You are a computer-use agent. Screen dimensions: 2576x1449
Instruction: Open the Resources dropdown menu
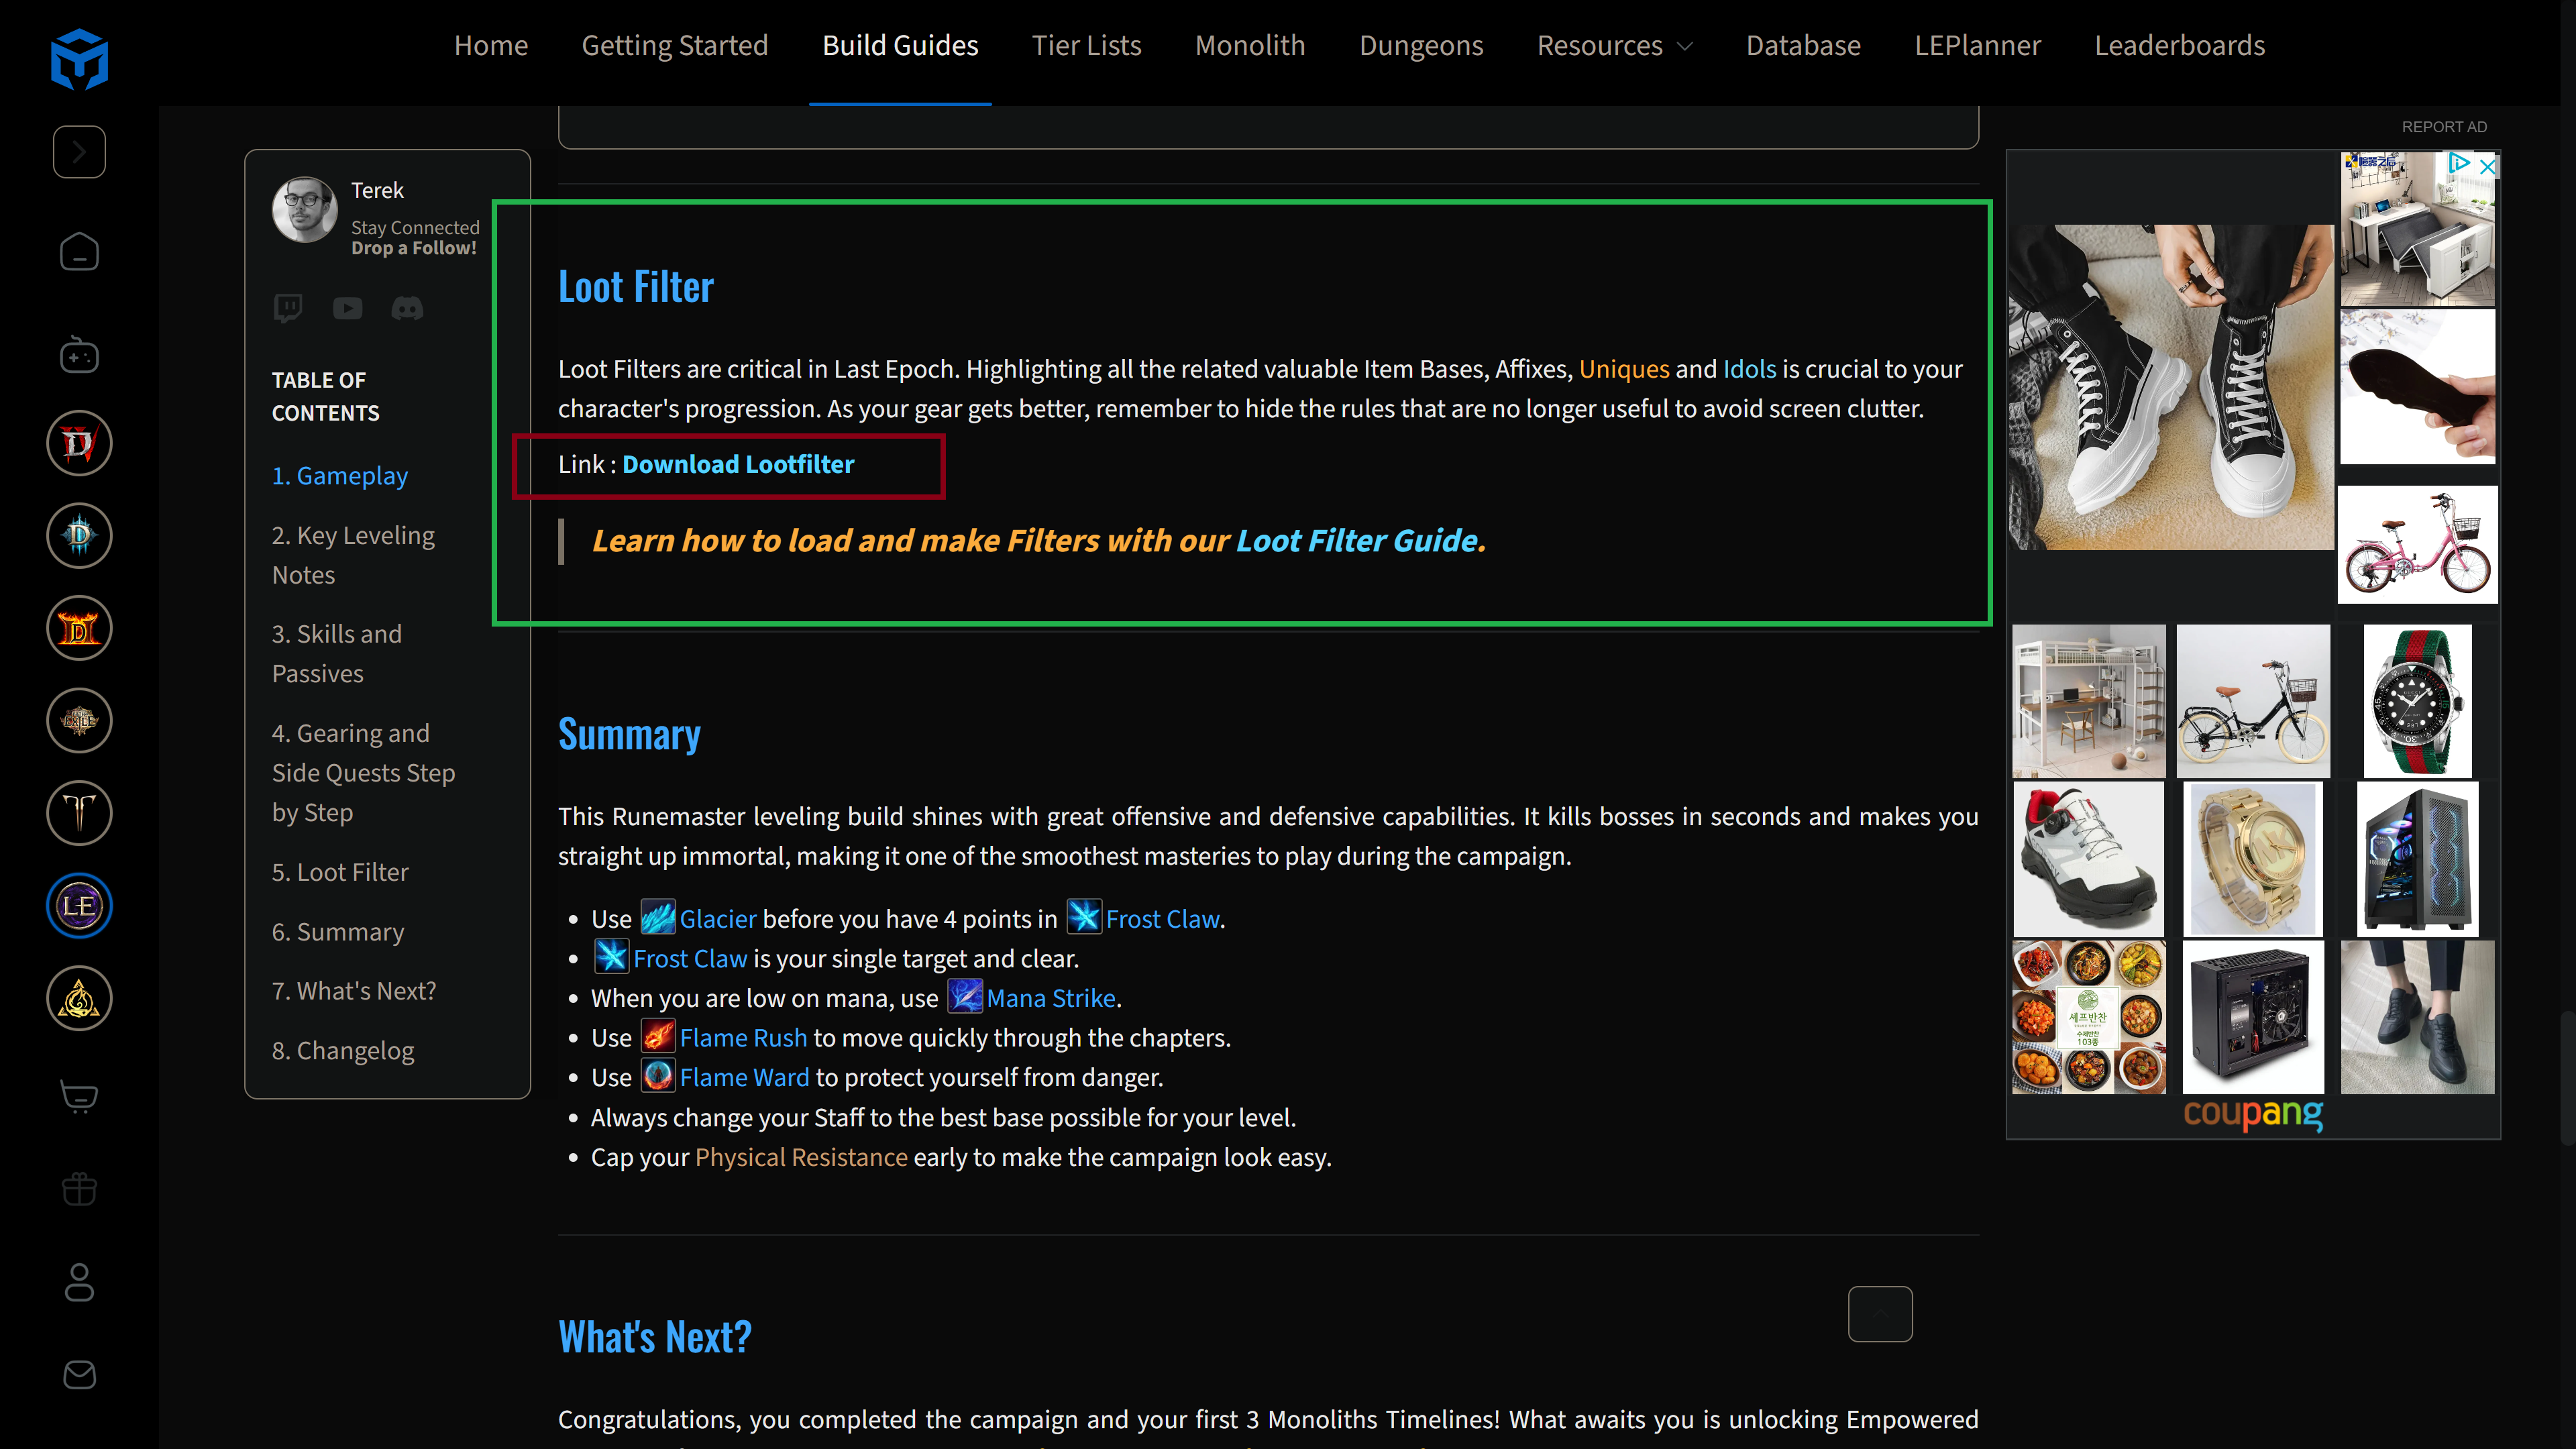coord(1613,46)
